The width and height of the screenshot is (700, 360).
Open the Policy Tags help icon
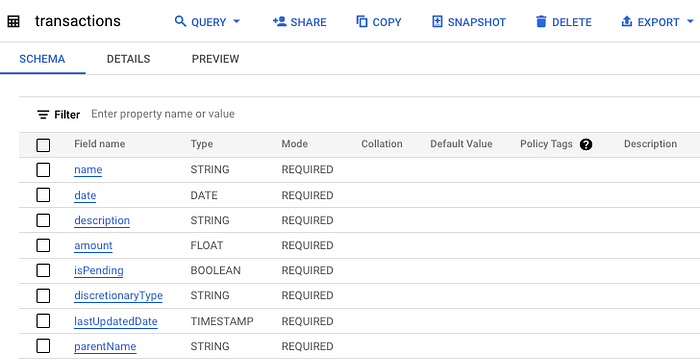coord(586,144)
